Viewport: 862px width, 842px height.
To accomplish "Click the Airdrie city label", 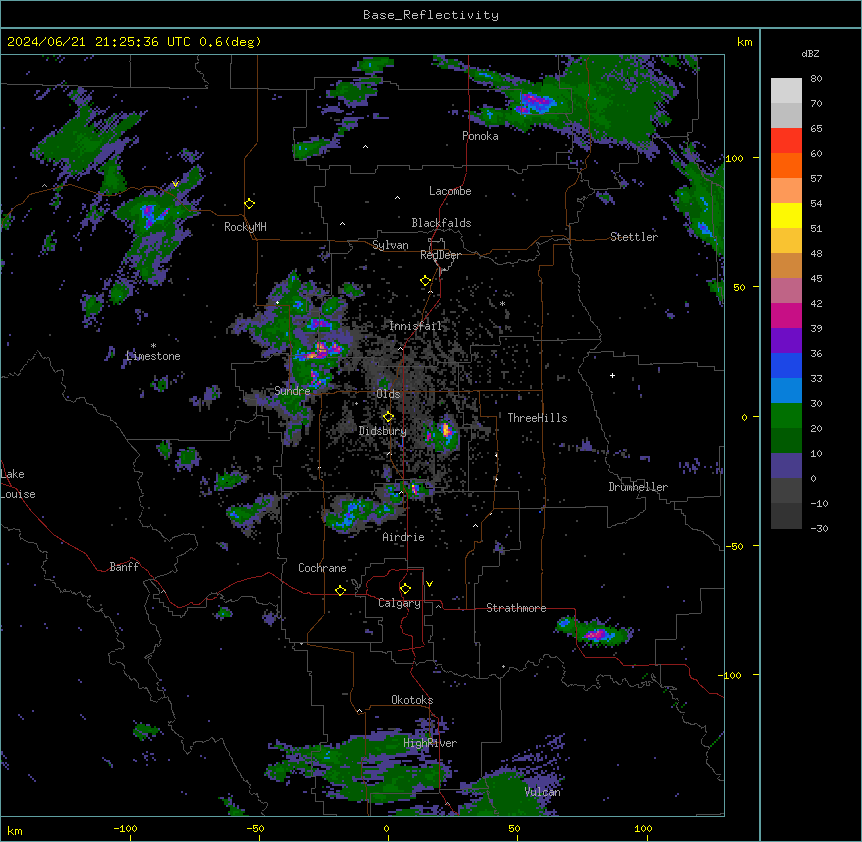I will pos(404,537).
